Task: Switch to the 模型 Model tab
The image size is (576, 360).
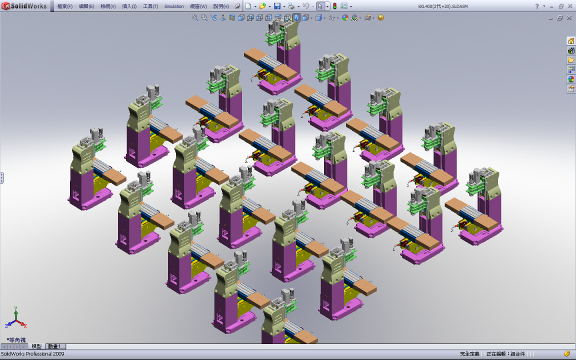Action: [x=36, y=346]
